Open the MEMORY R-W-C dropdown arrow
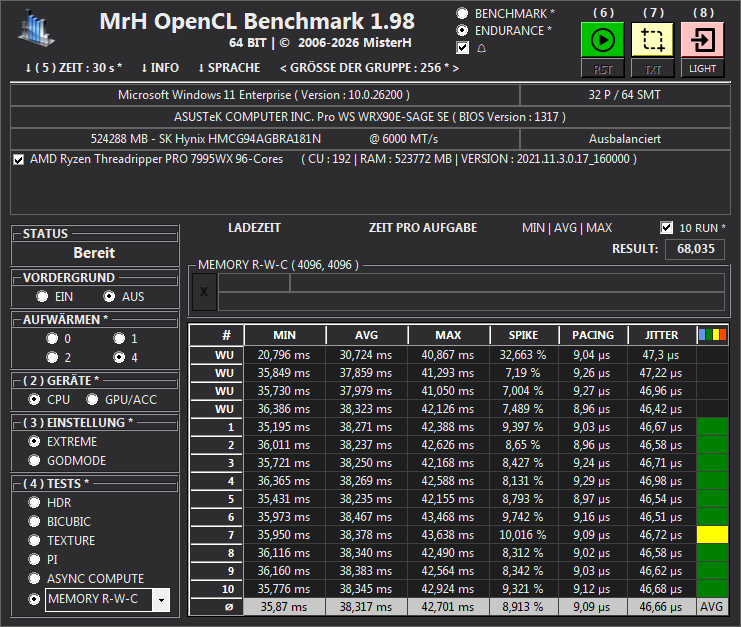 161,600
